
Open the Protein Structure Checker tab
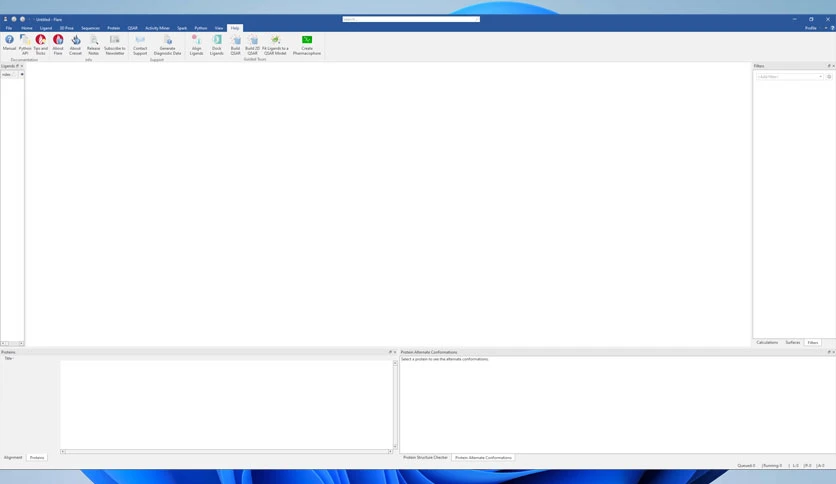(x=425, y=457)
